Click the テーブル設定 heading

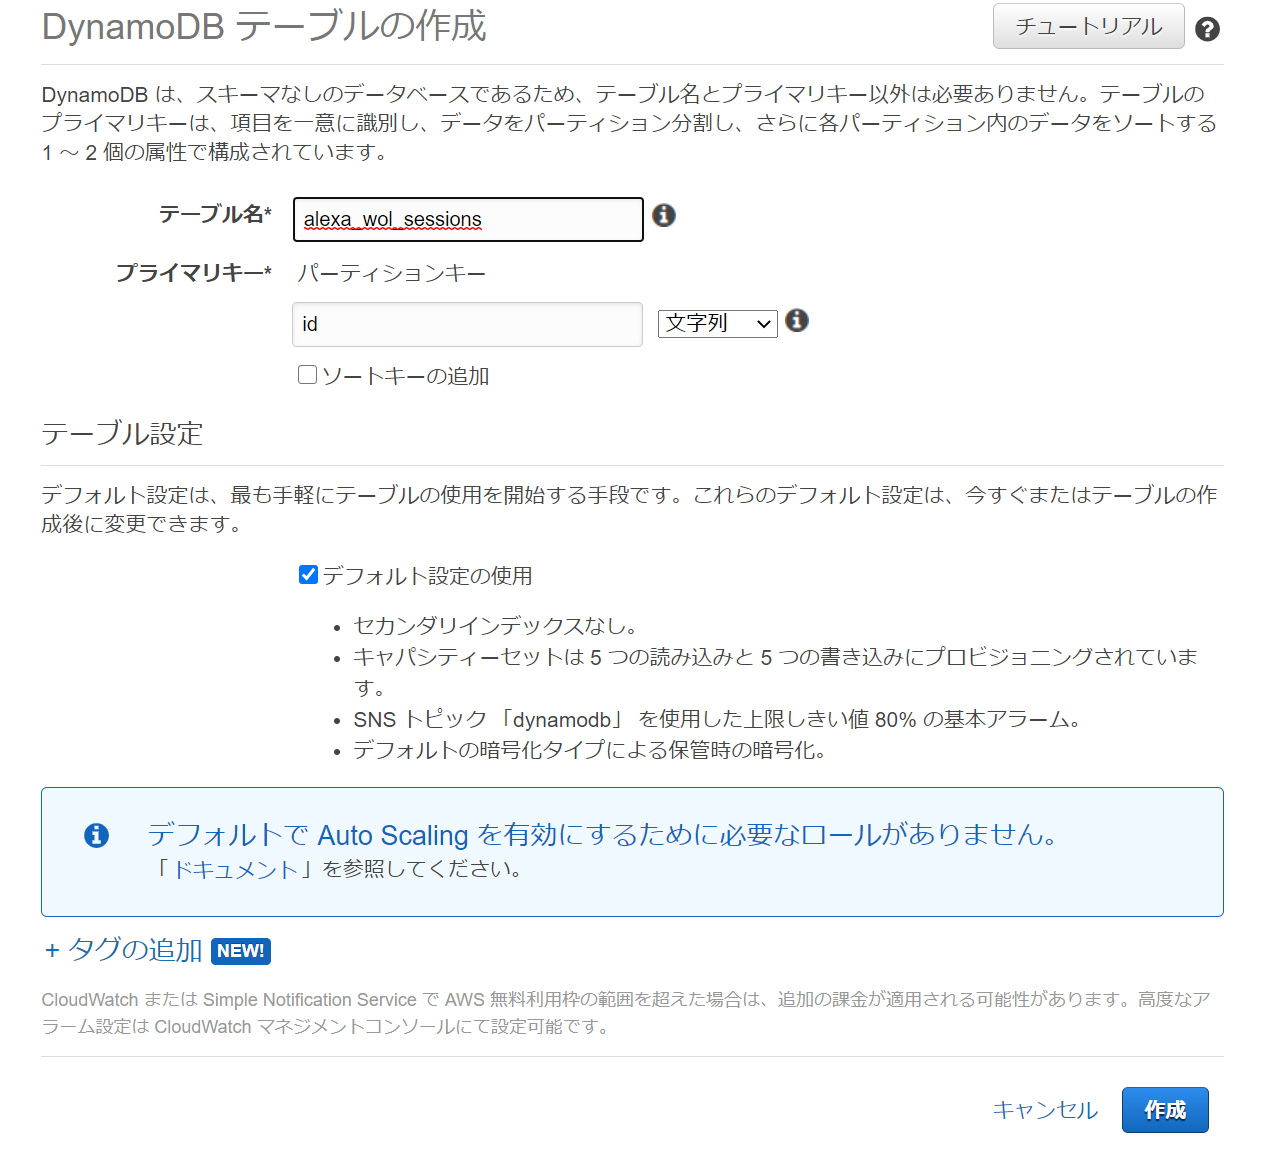pos(122,433)
